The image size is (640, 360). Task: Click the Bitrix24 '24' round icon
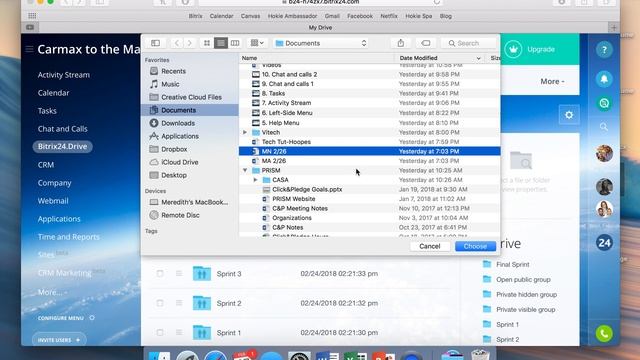click(x=604, y=243)
